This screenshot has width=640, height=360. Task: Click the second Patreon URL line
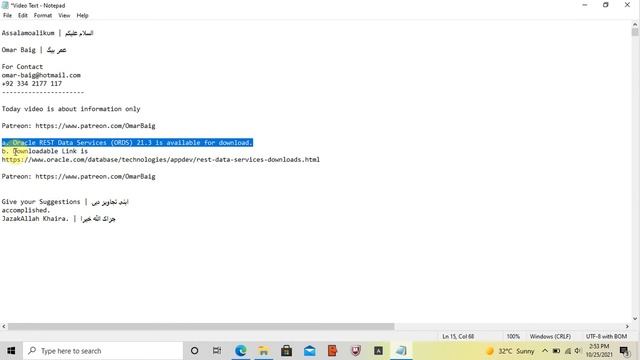[78, 176]
